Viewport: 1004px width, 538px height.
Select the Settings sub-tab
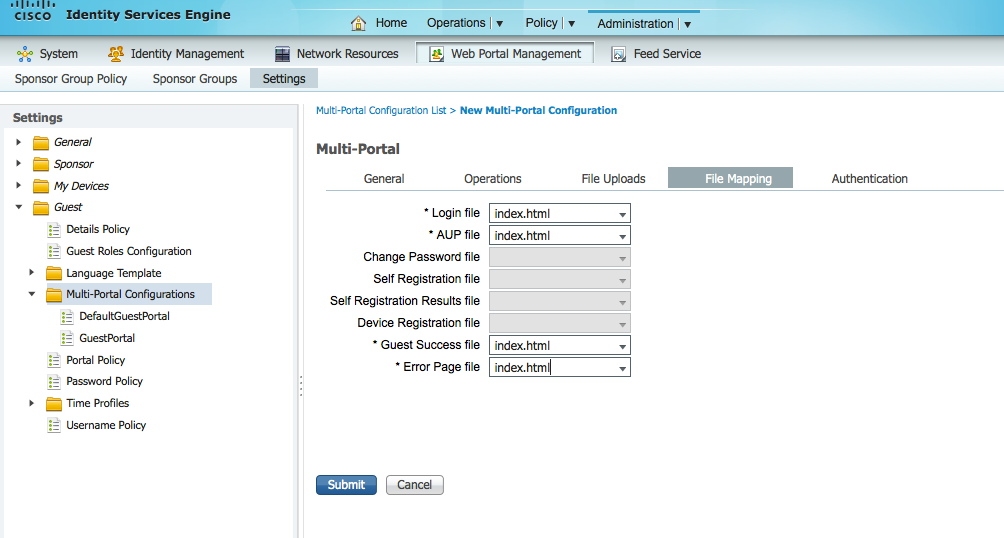pos(284,79)
